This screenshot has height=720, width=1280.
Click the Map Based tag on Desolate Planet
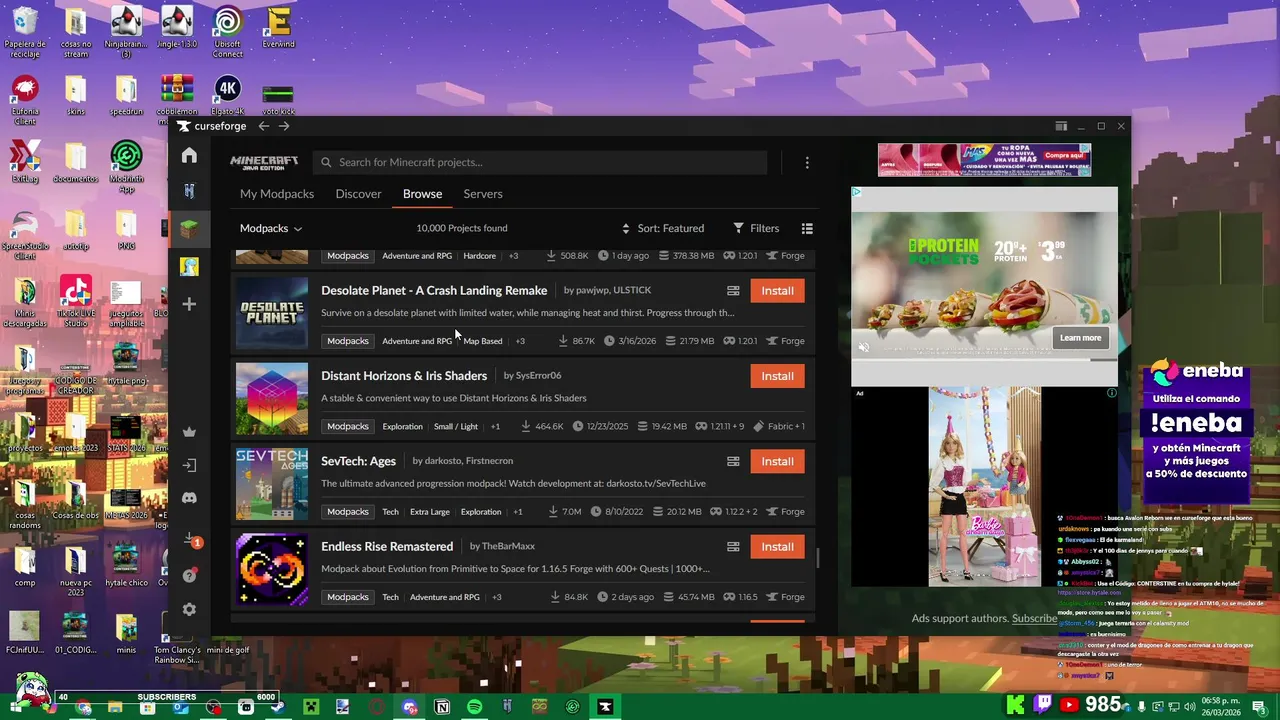[483, 341]
